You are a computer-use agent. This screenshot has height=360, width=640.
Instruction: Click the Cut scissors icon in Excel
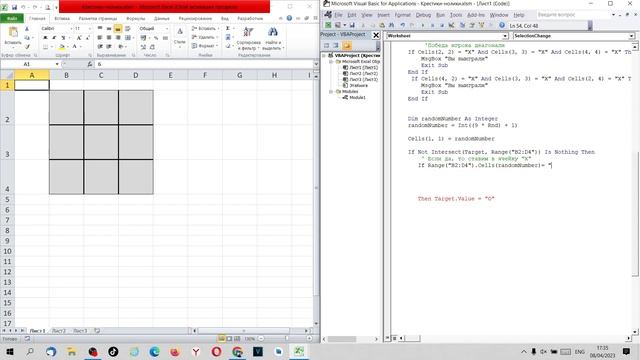pos(27,29)
